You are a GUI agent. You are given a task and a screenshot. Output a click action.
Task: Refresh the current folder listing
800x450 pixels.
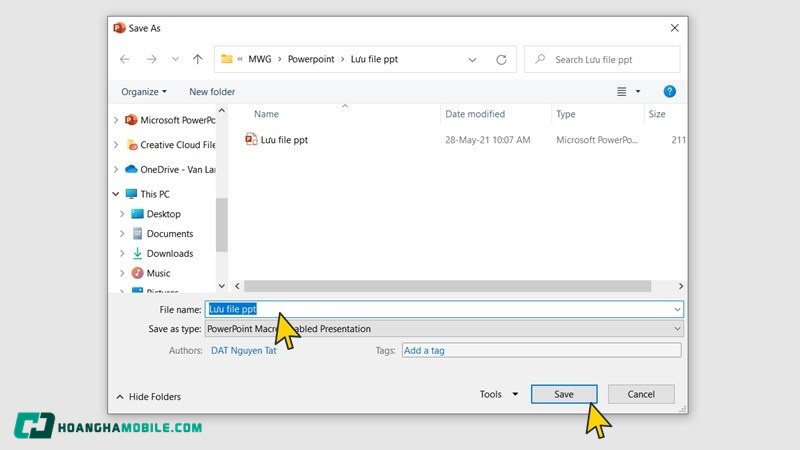pos(501,60)
